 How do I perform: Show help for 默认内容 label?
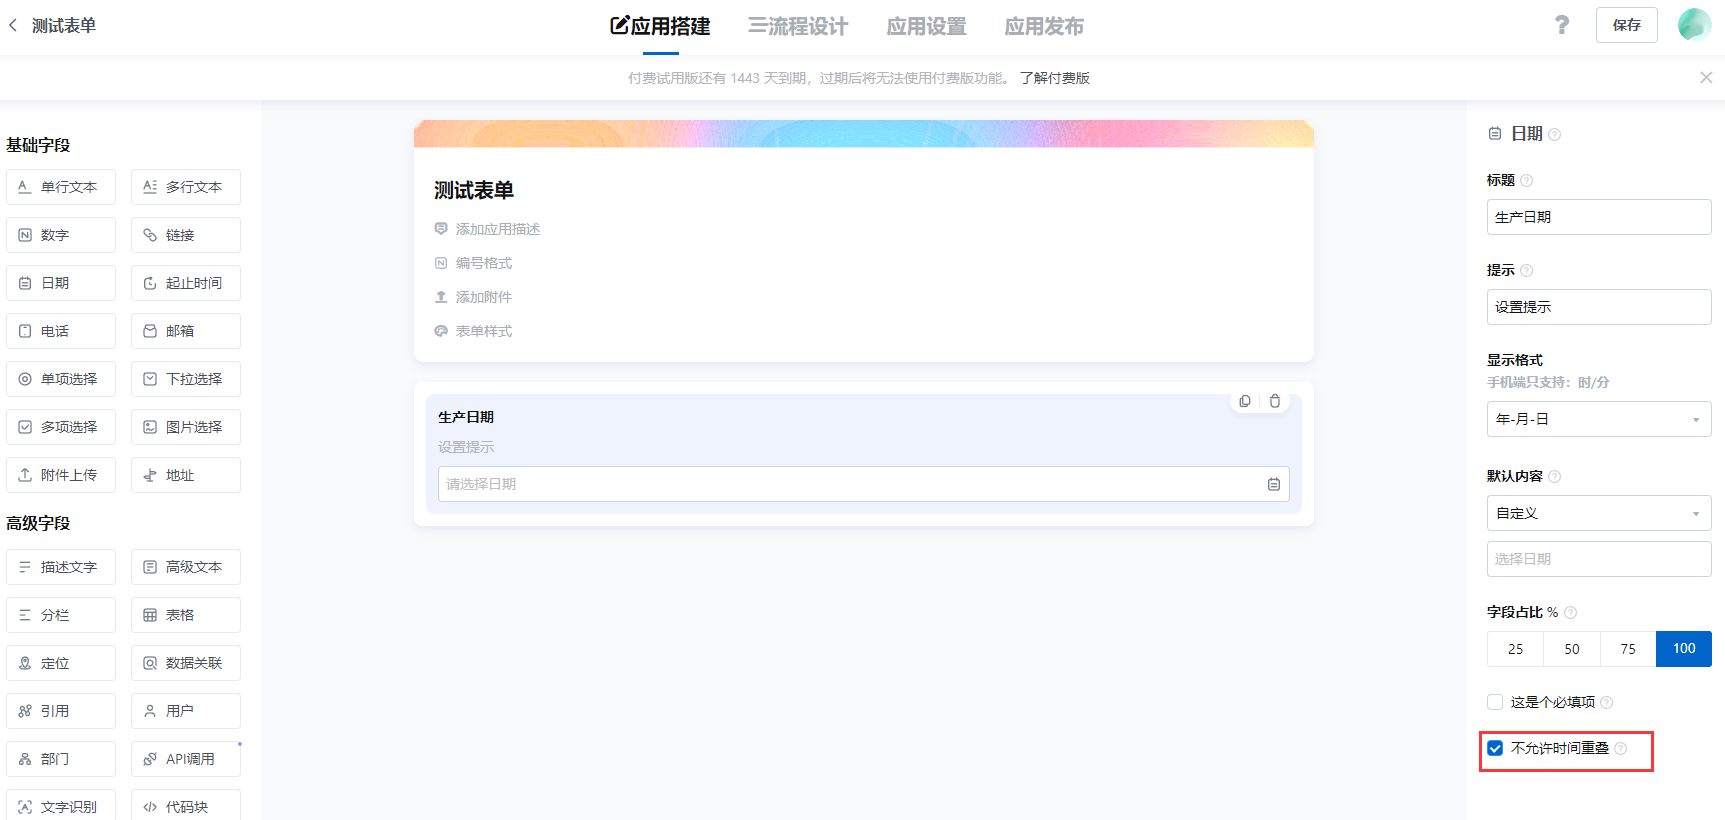pyautogui.click(x=1555, y=476)
